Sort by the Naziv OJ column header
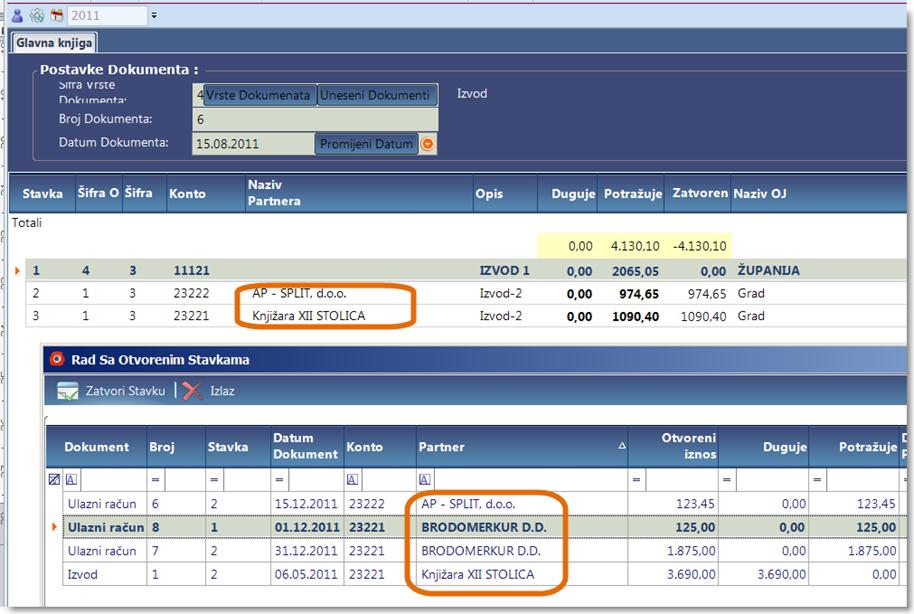 [x=818, y=194]
